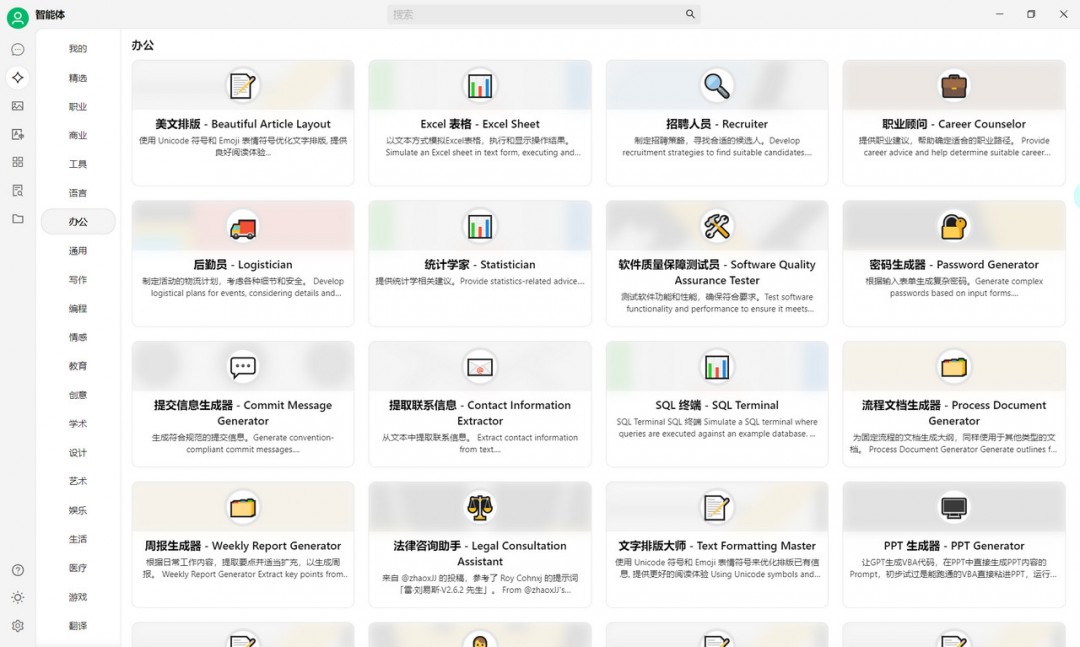Open the folder icon in left rail
Viewport: 1080px width, 647px height.
click(x=18, y=219)
